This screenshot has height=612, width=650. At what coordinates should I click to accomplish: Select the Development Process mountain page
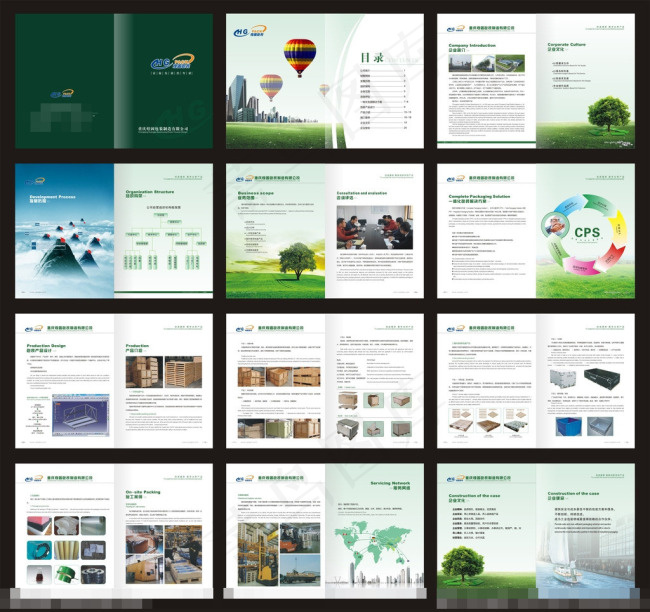point(64,231)
